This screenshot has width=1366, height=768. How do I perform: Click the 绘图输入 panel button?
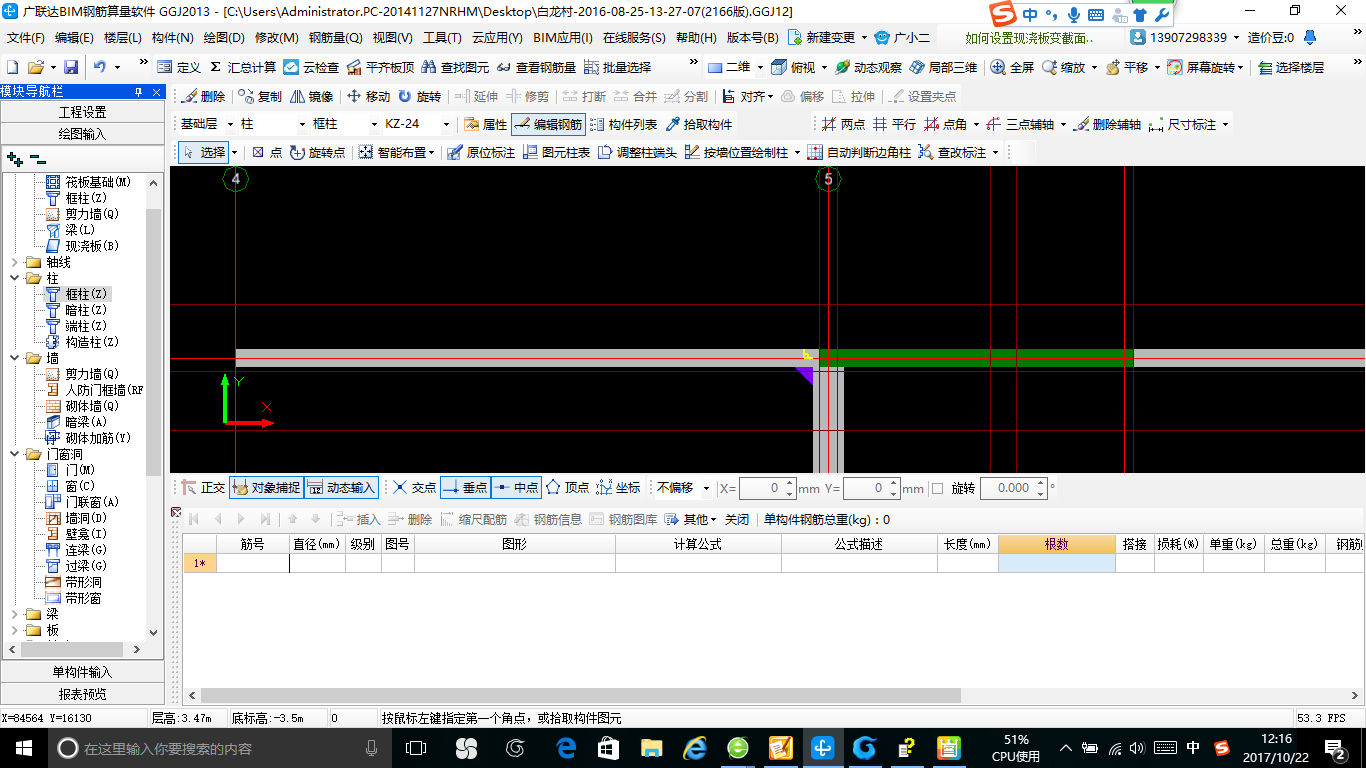click(x=82, y=134)
